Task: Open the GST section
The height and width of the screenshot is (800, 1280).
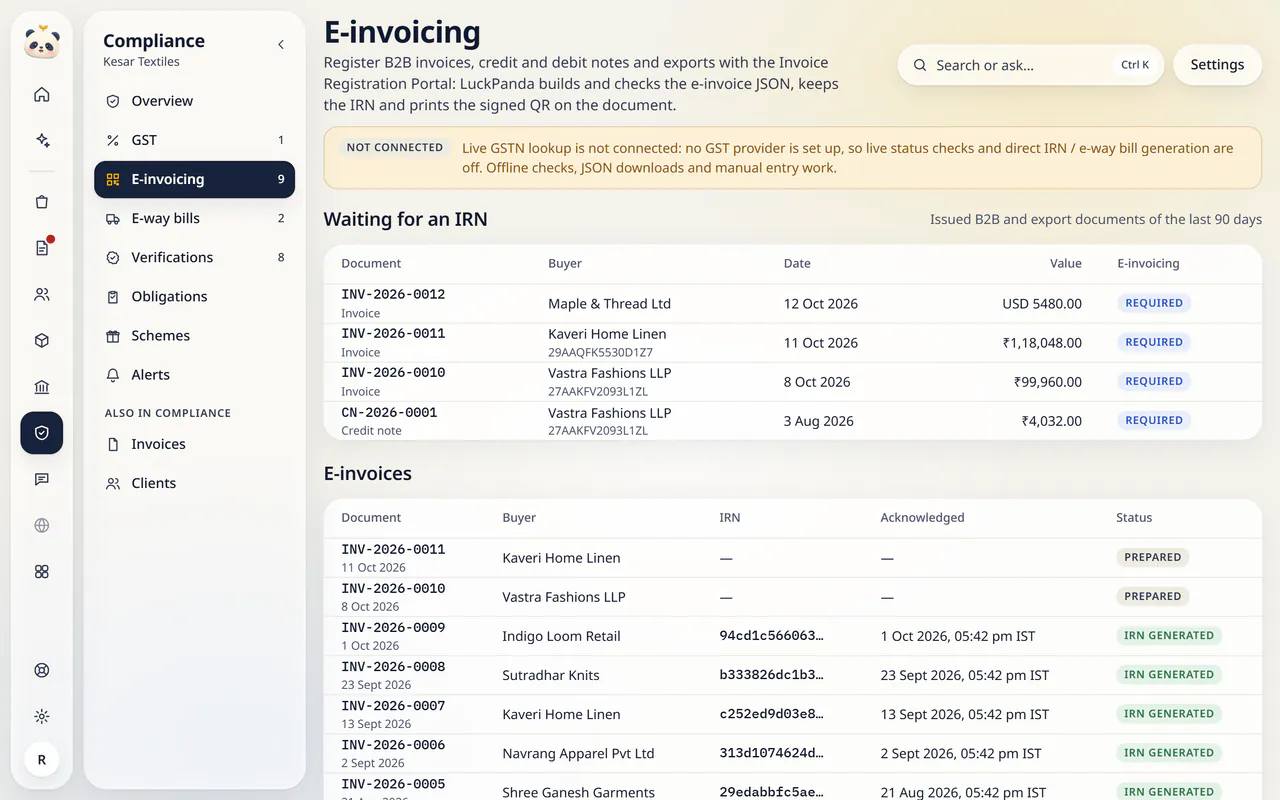Action: 195,140
